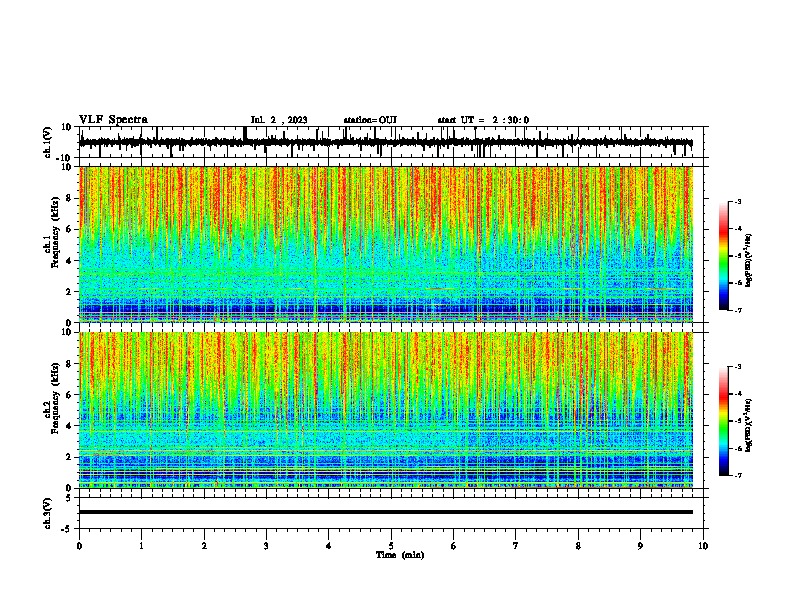Click time axis tick label "10"

click(x=703, y=546)
